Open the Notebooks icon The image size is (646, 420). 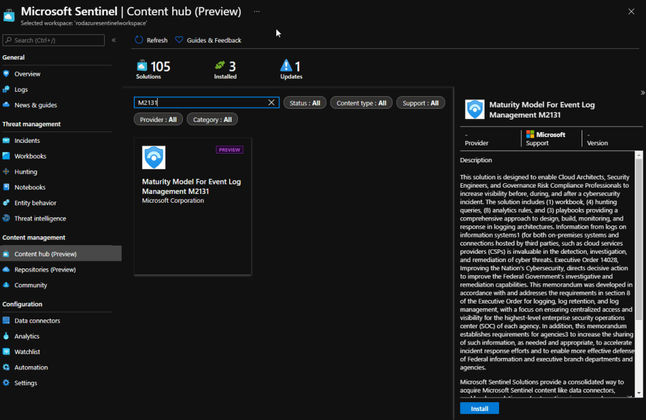click(6, 187)
